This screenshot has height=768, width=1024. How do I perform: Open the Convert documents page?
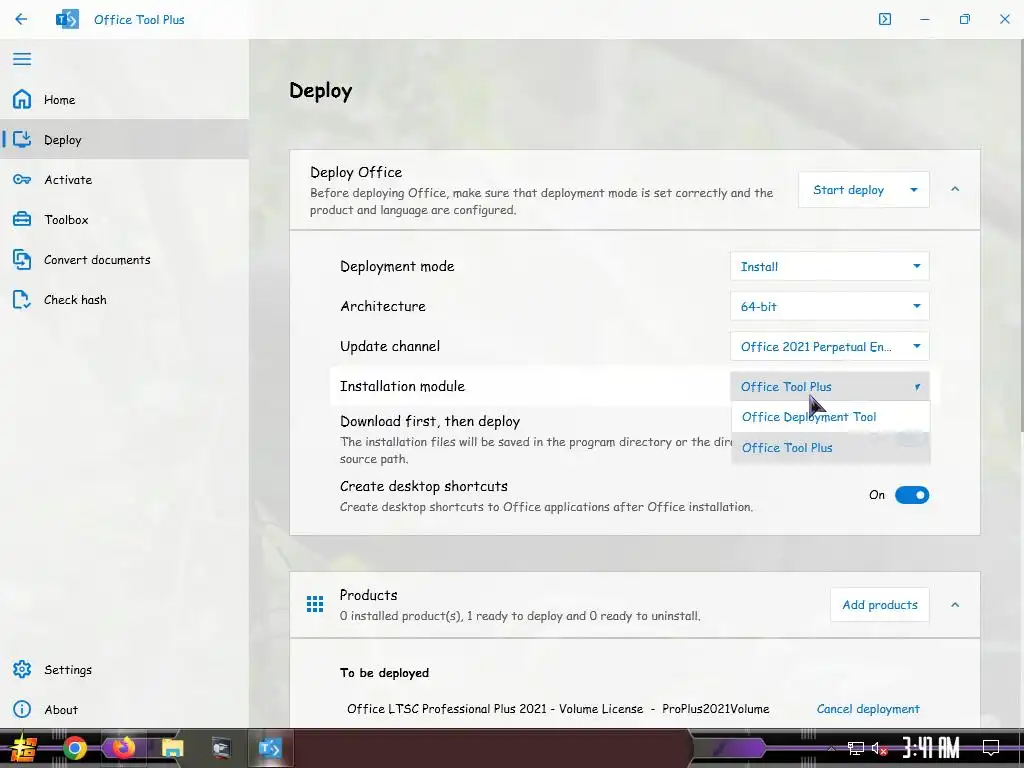tap(124, 259)
